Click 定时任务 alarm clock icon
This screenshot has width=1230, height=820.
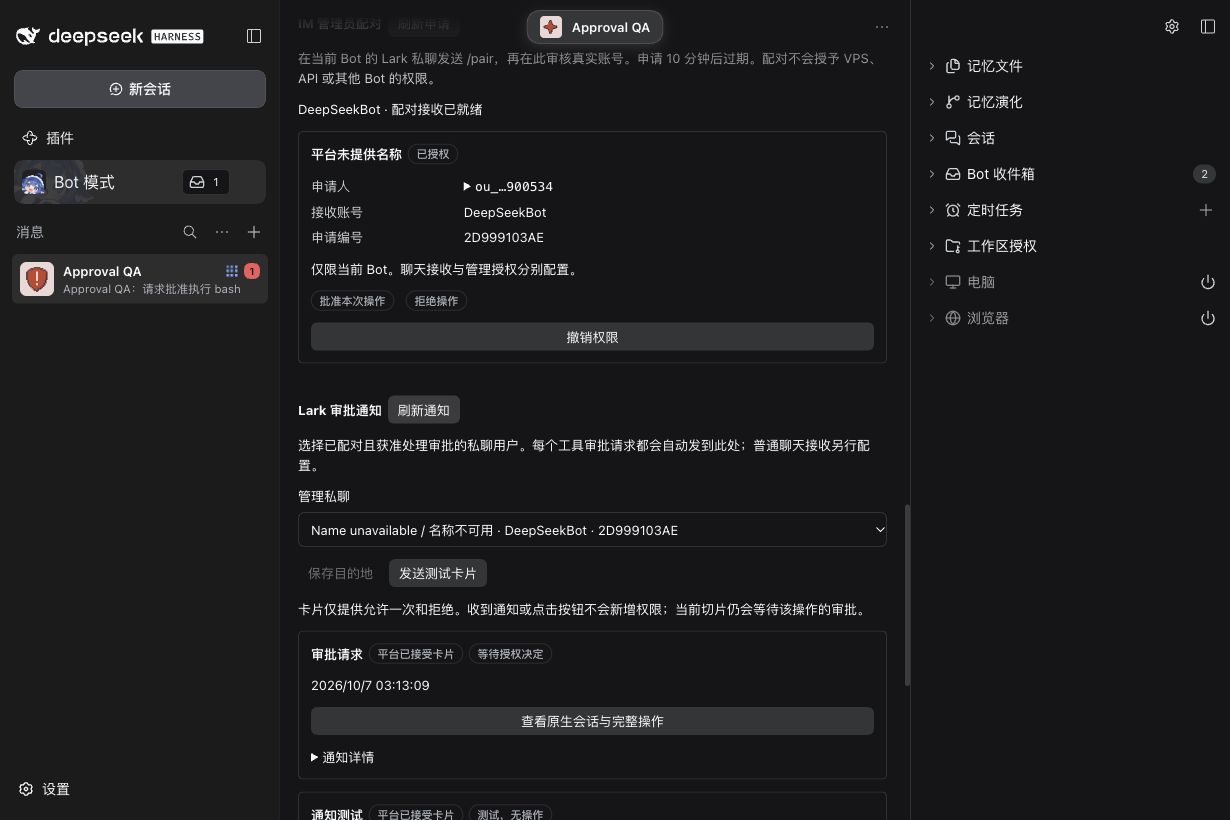click(x=953, y=210)
